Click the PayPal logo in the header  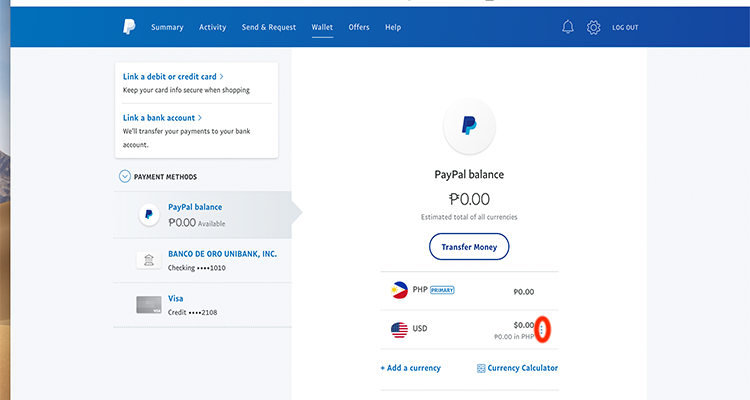pos(129,27)
